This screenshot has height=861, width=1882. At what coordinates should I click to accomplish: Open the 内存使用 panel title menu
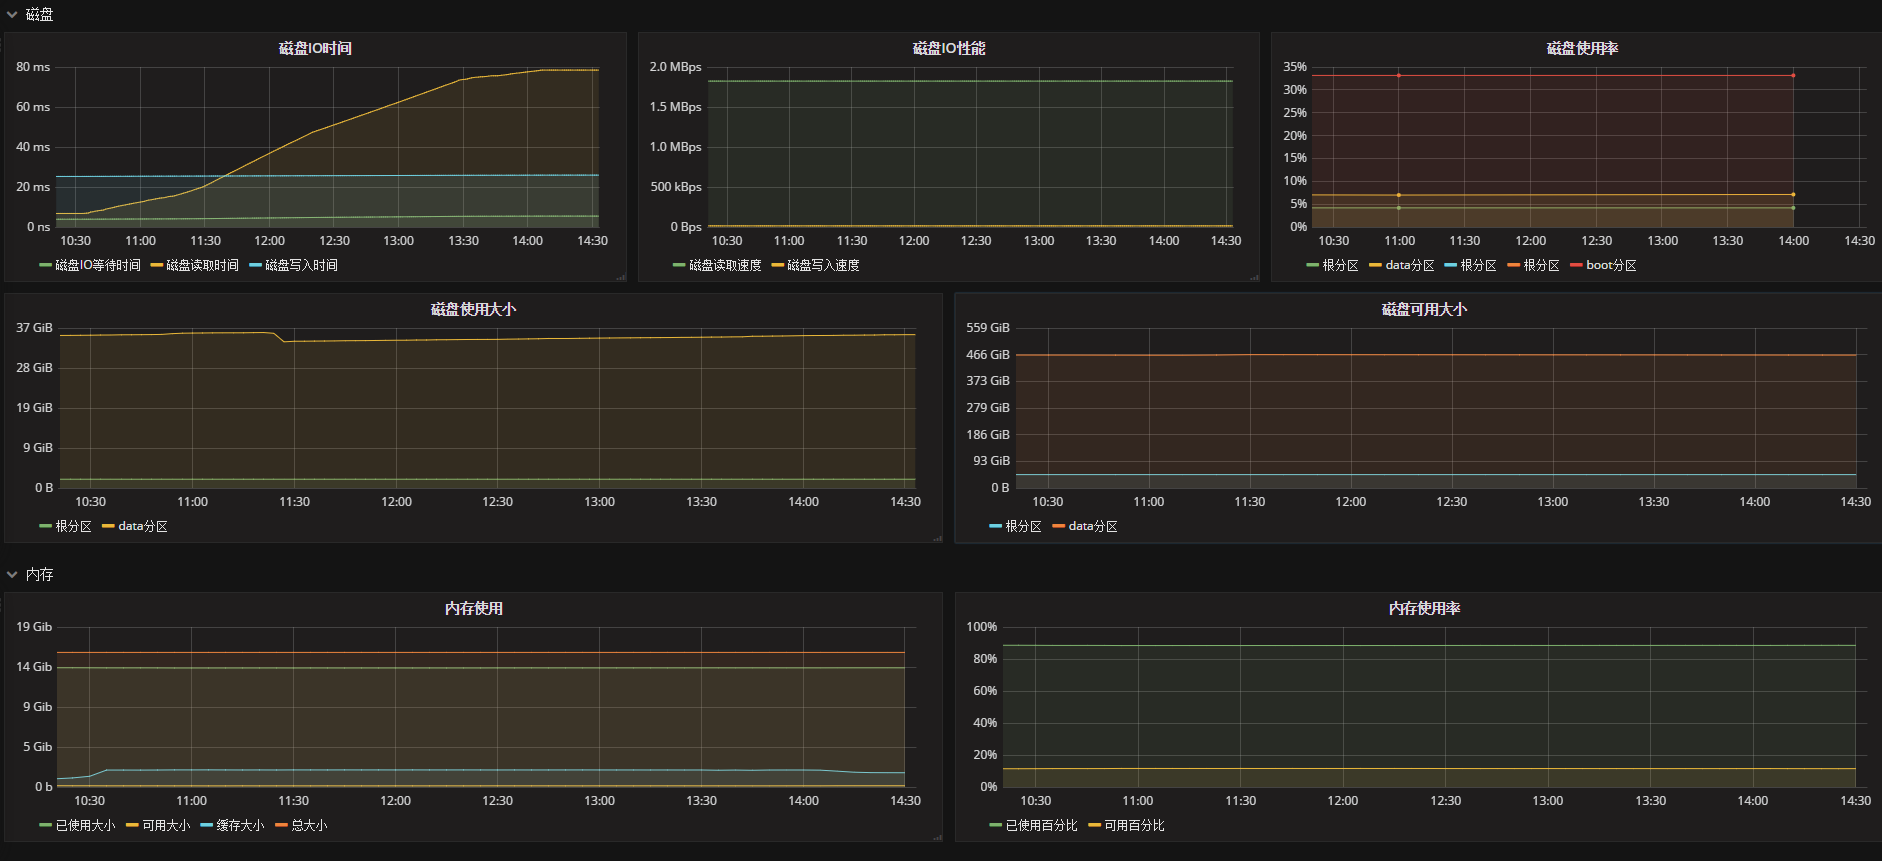point(473,608)
